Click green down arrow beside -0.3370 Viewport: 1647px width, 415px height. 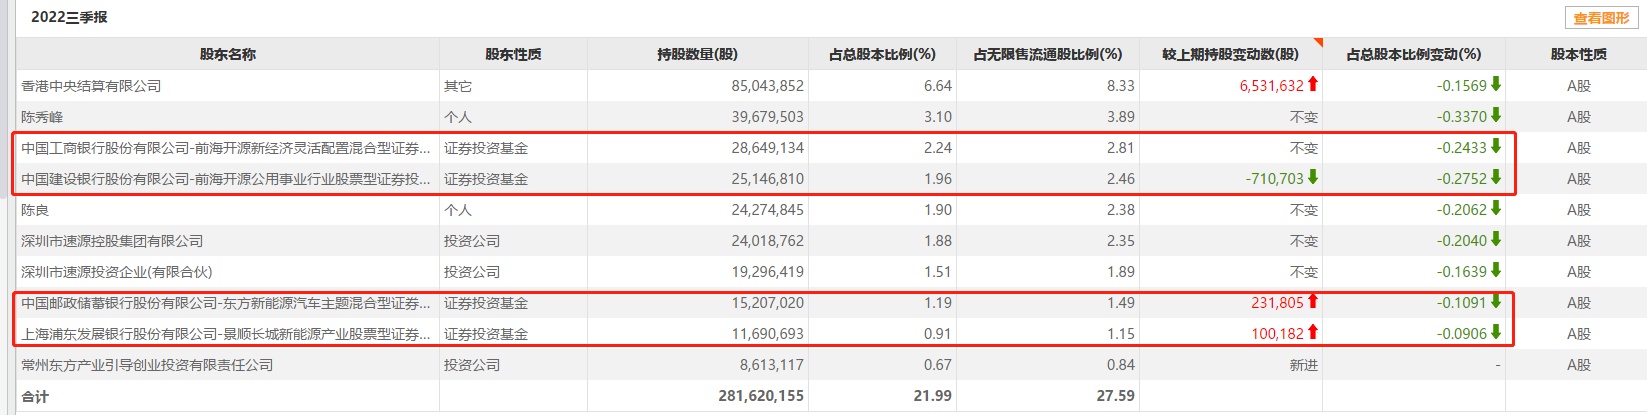click(1496, 116)
